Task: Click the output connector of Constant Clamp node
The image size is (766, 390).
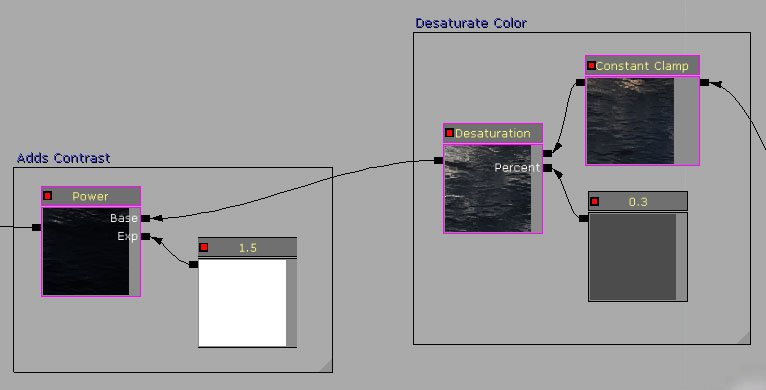Action: point(580,83)
